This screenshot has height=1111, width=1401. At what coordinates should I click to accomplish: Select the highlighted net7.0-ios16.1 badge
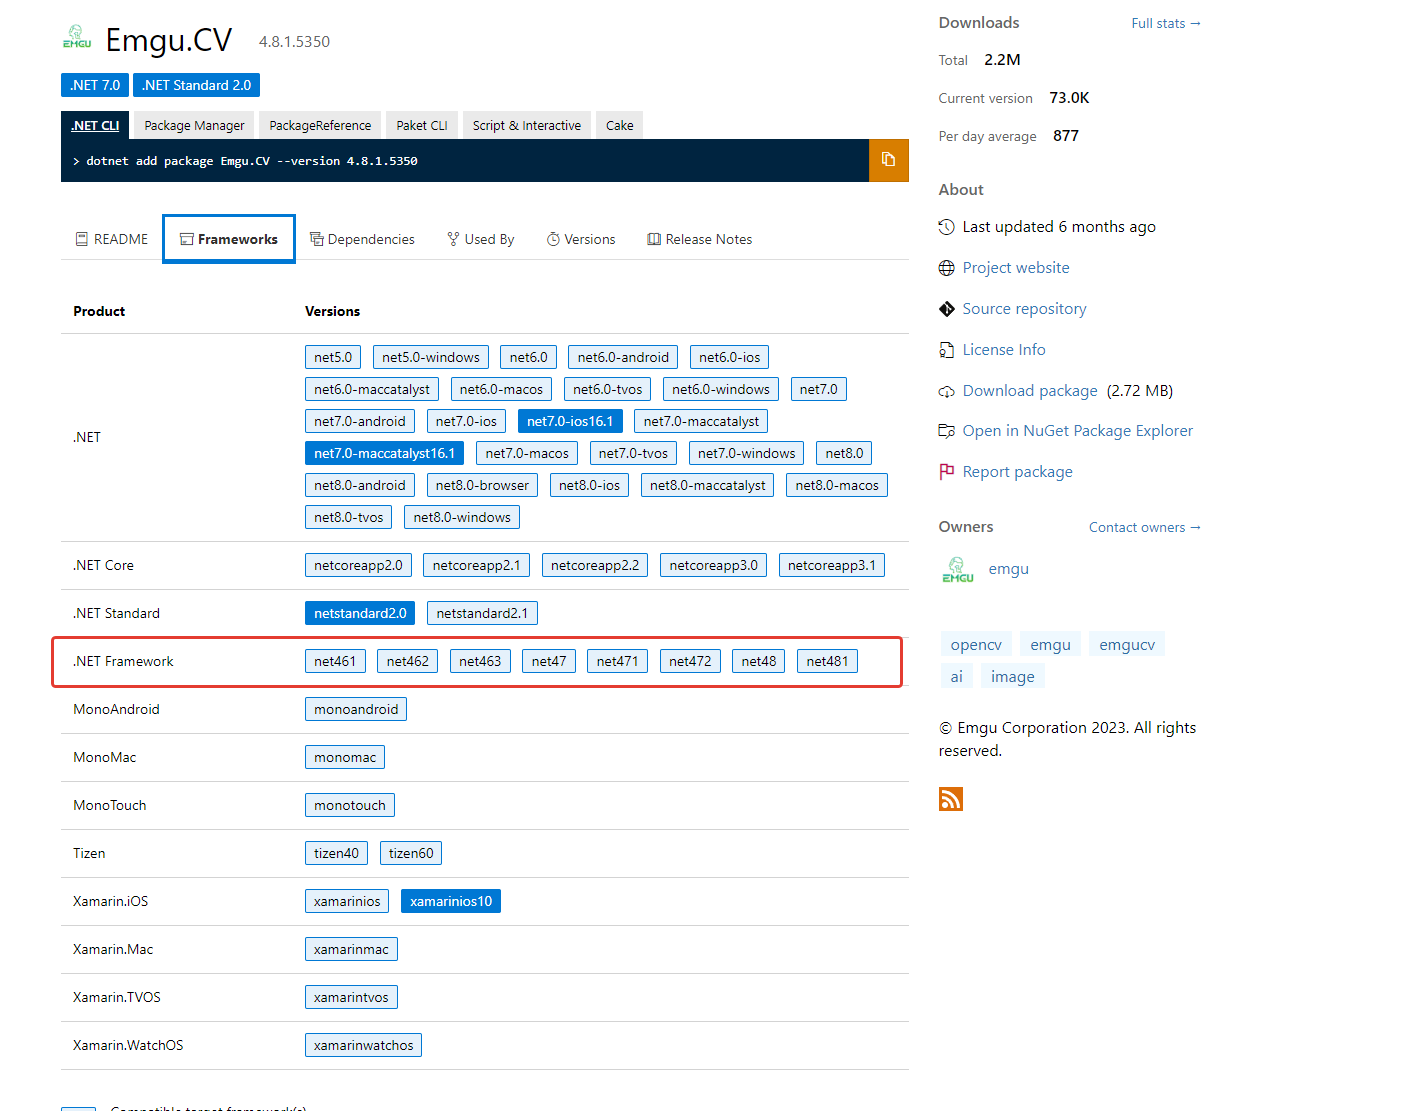pyautogui.click(x=570, y=421)
